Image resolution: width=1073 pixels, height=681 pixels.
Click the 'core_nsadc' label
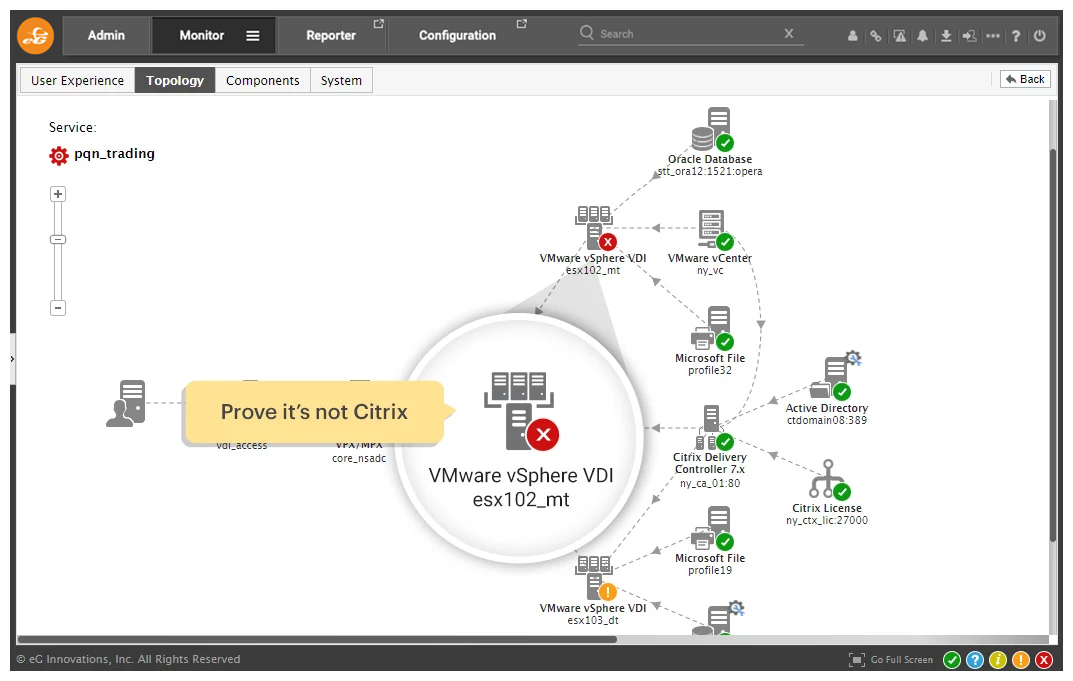pos(359,459)
